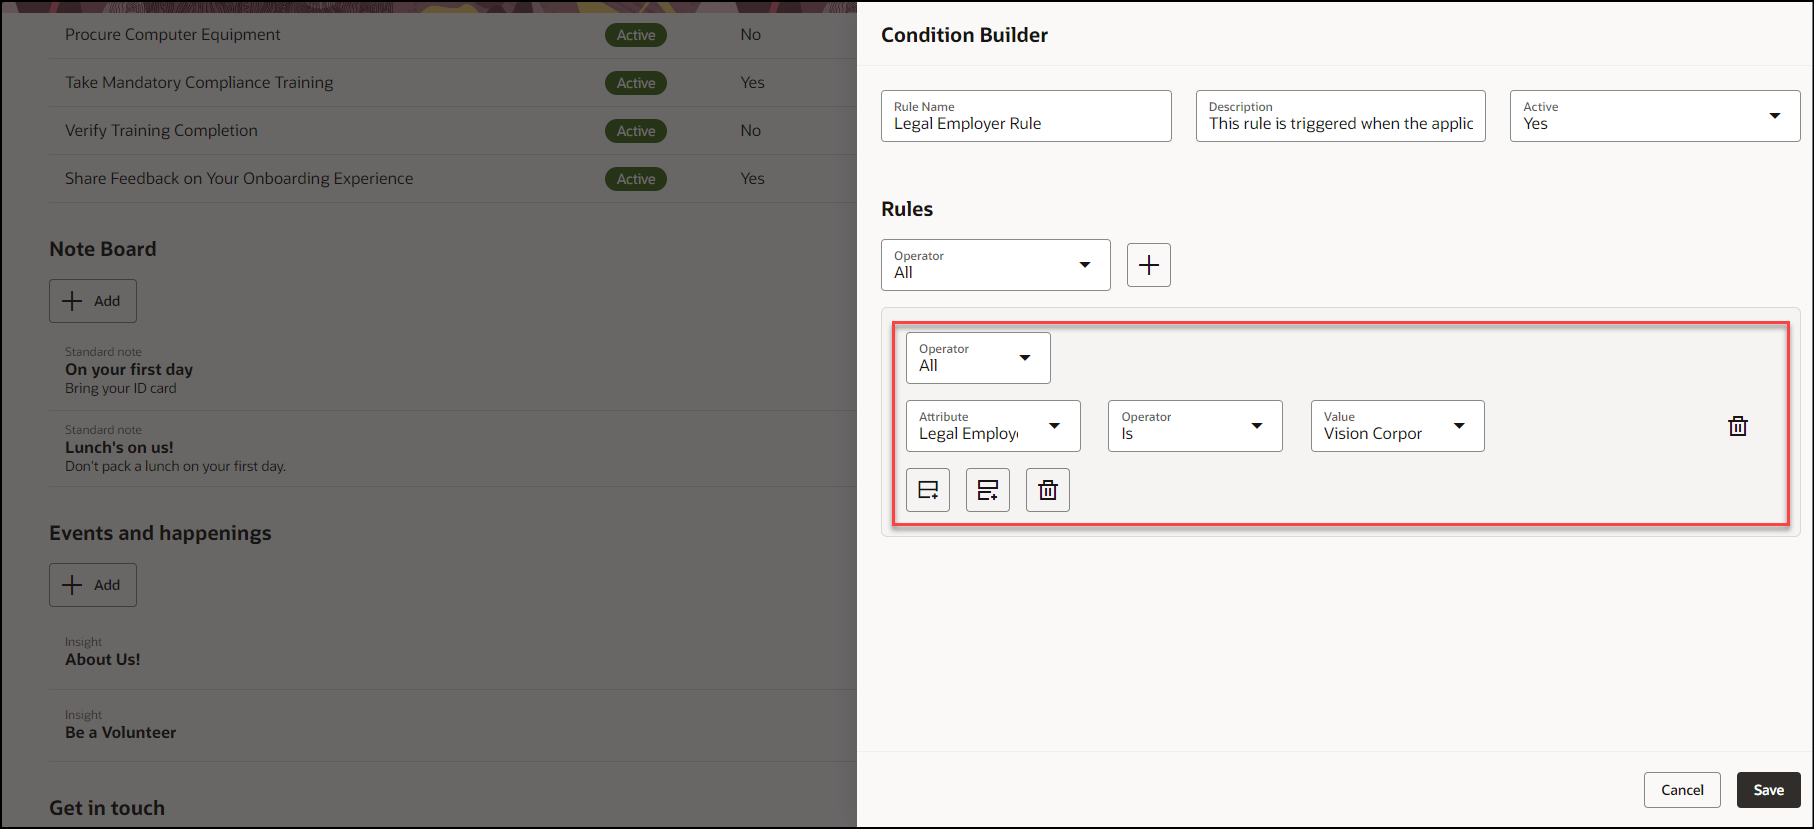Click the Description input field
The image size is (1814, 829).
[x=1340, y=116]
